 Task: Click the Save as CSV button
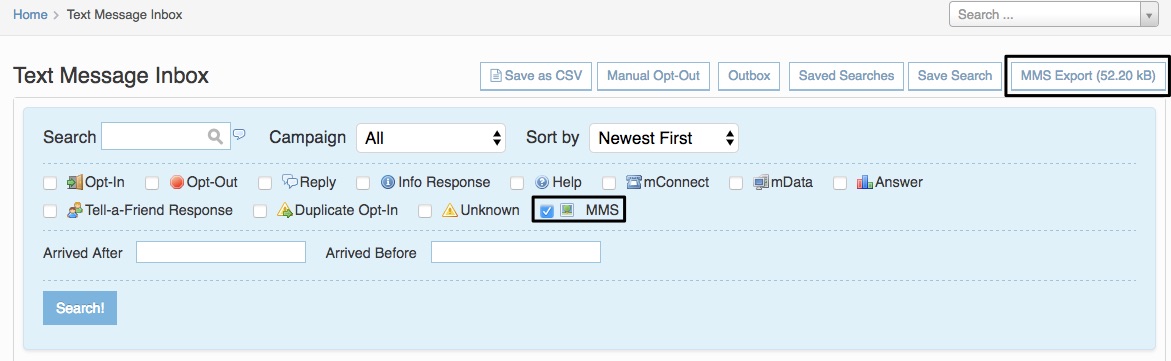tap(535, 75)
